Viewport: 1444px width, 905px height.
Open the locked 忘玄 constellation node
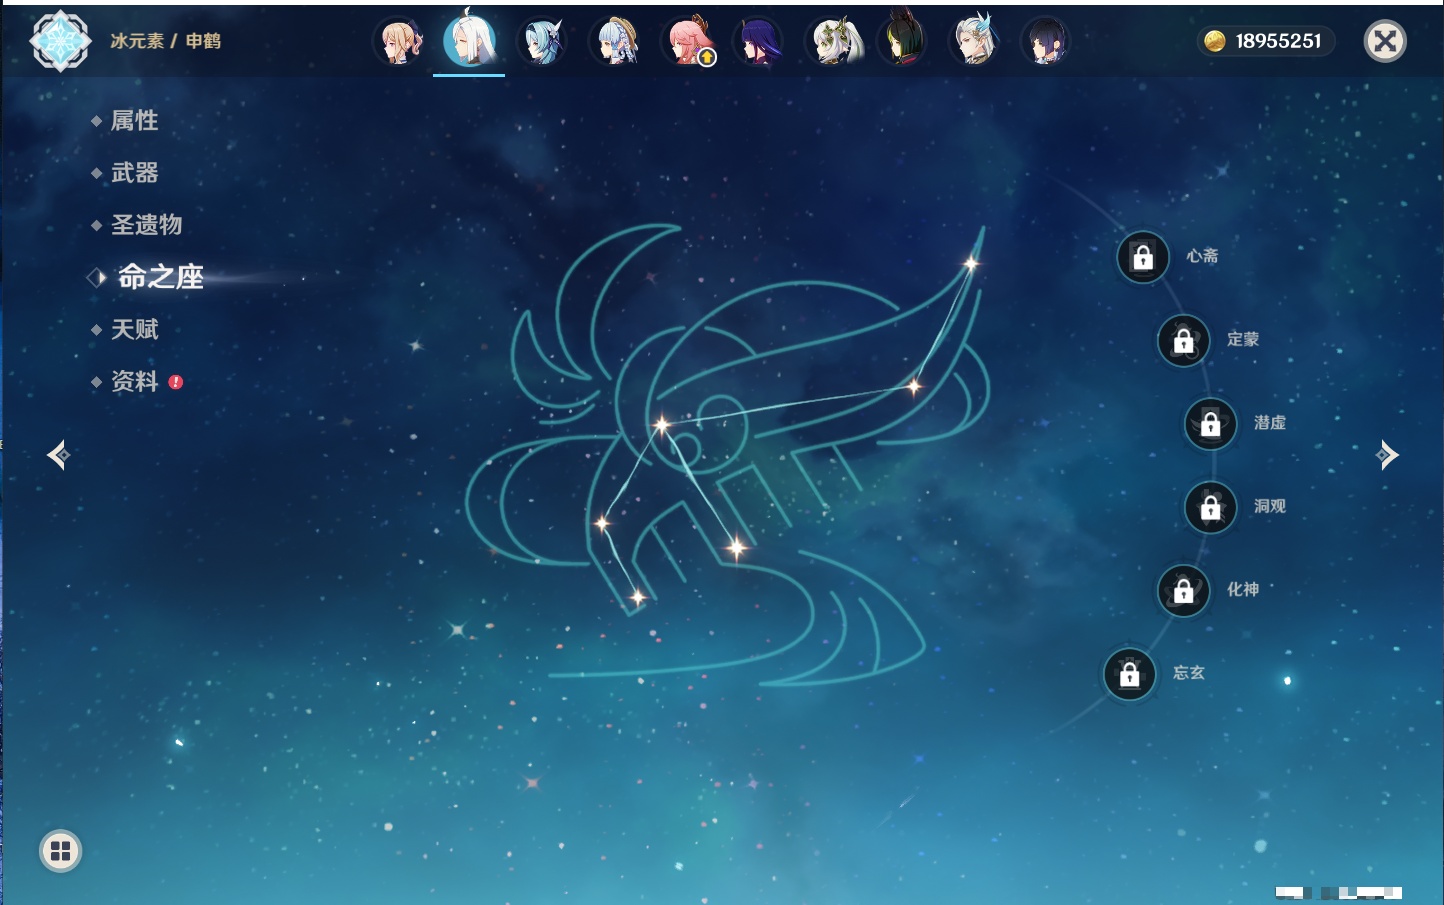click(1130, 674)
